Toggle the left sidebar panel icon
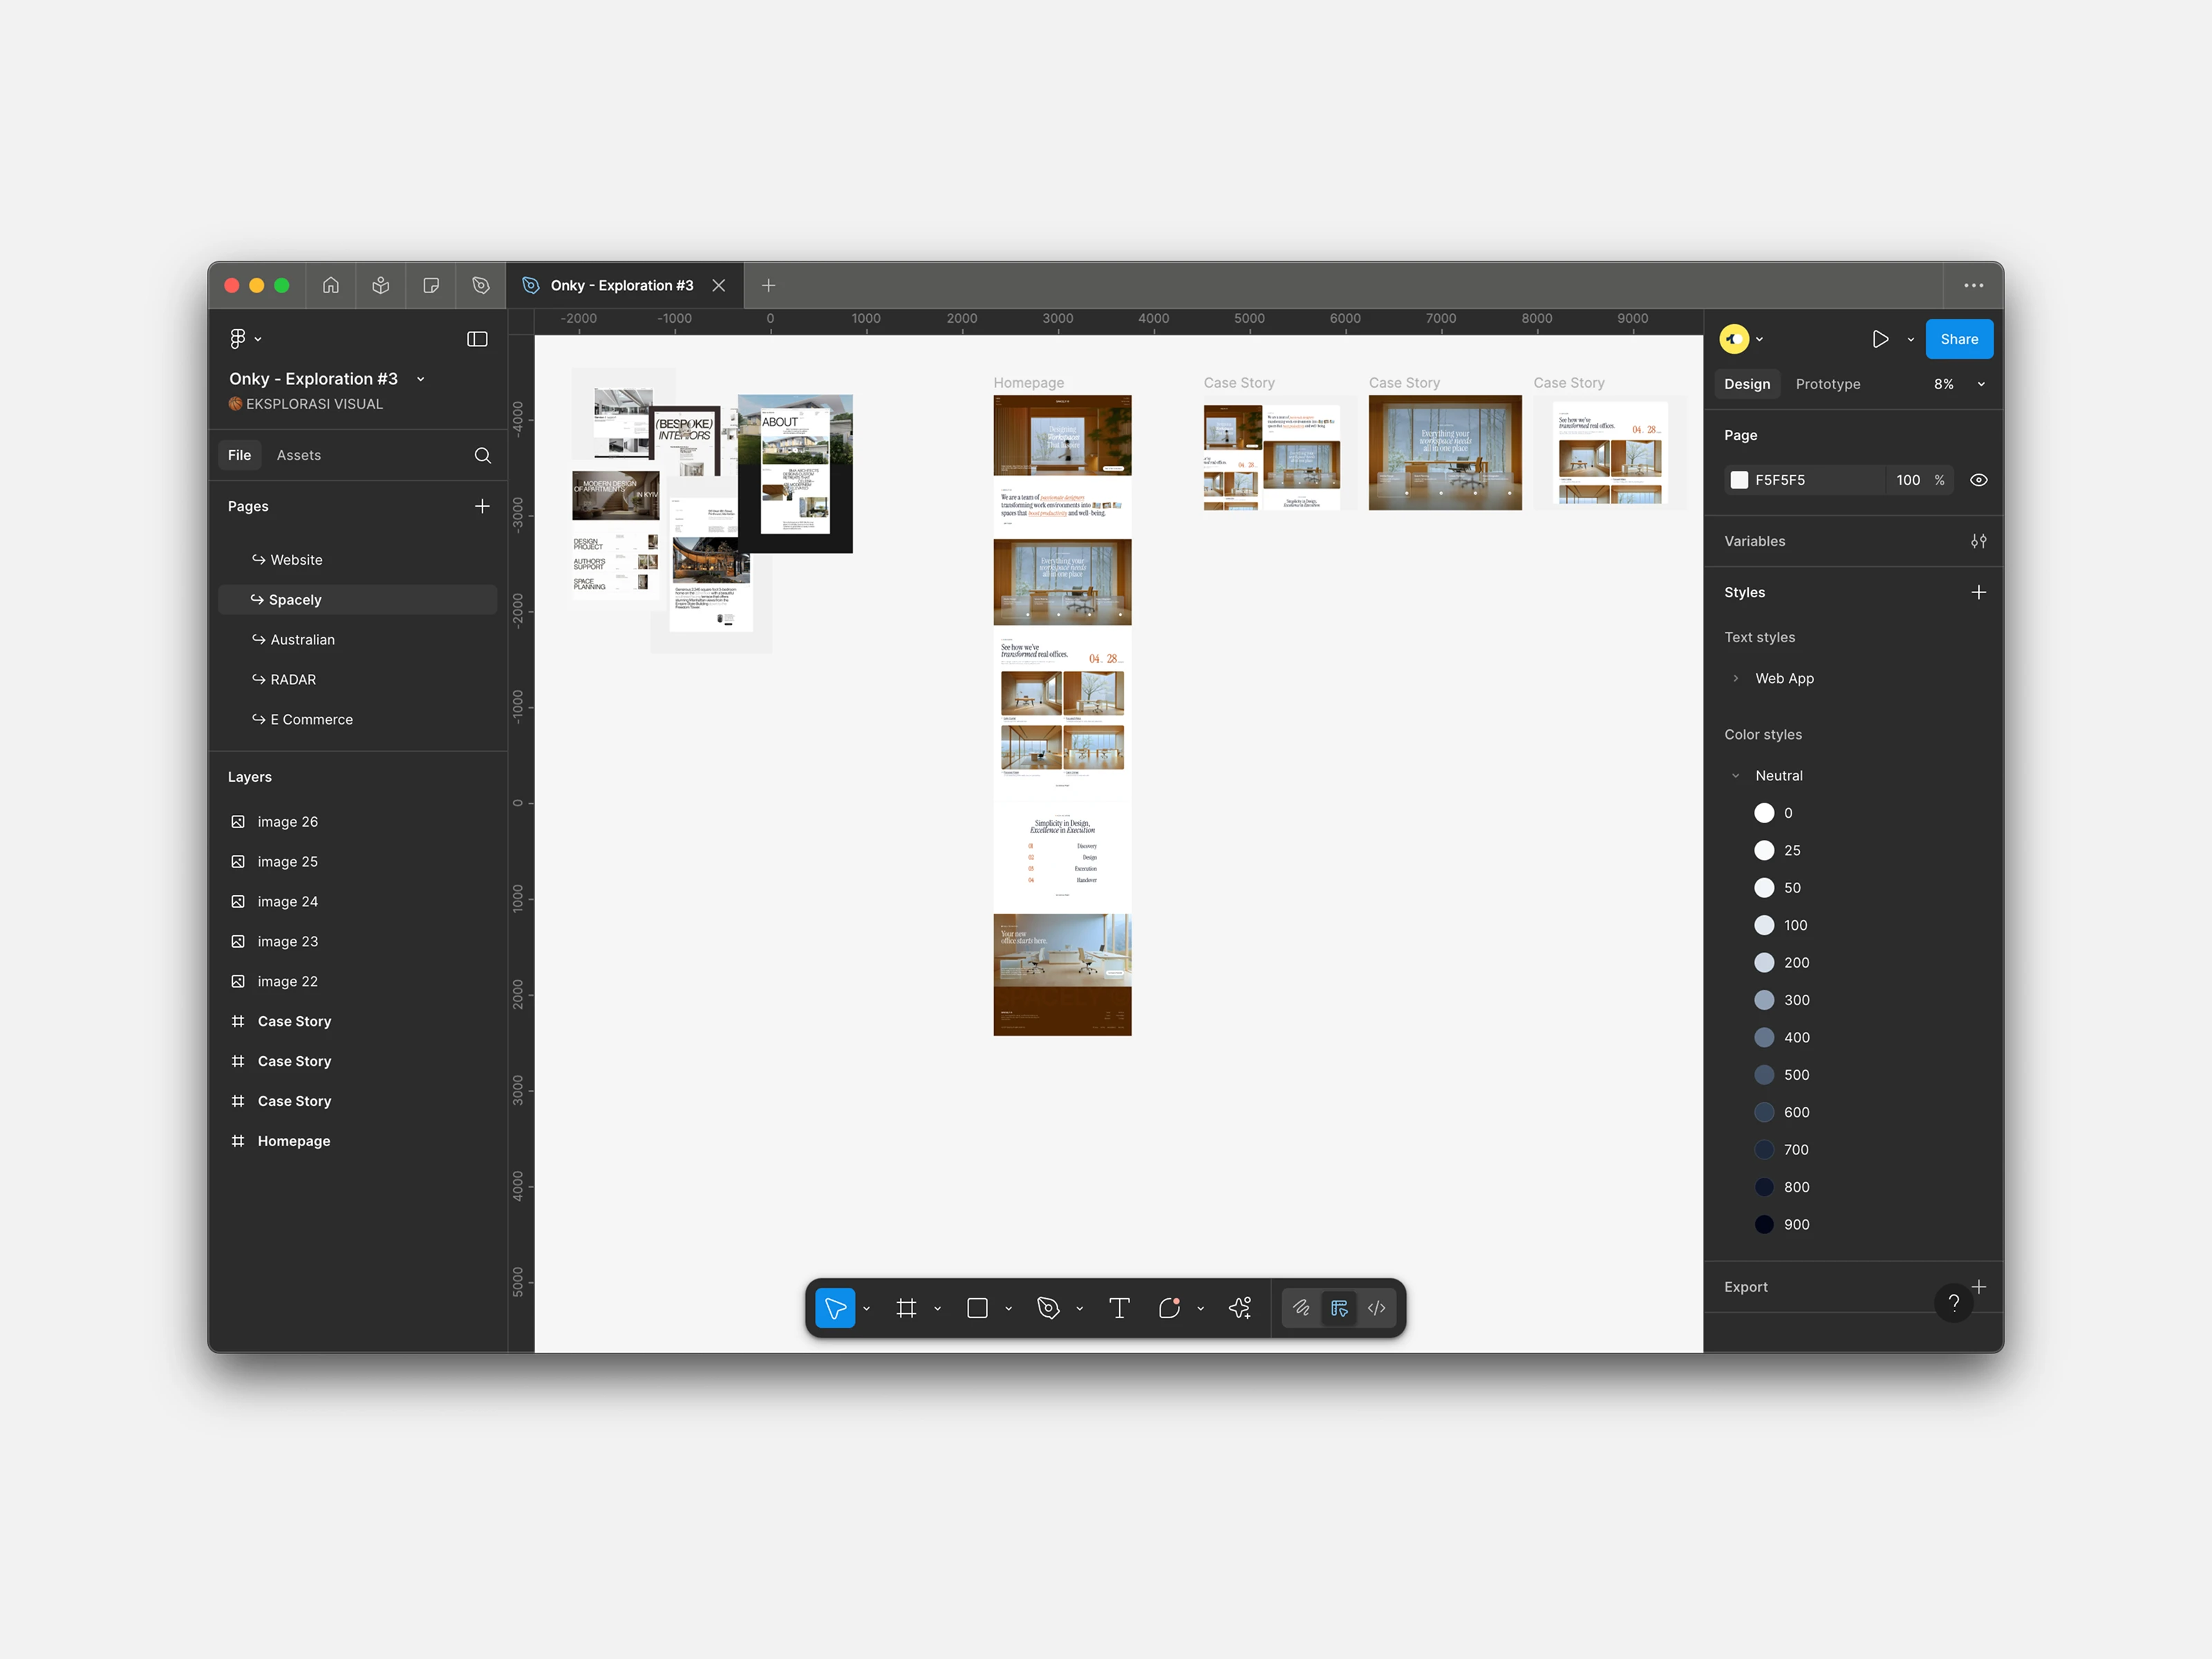Image resolution: width=2212 pixels, height=1659 pixels. tap(477, 339)
